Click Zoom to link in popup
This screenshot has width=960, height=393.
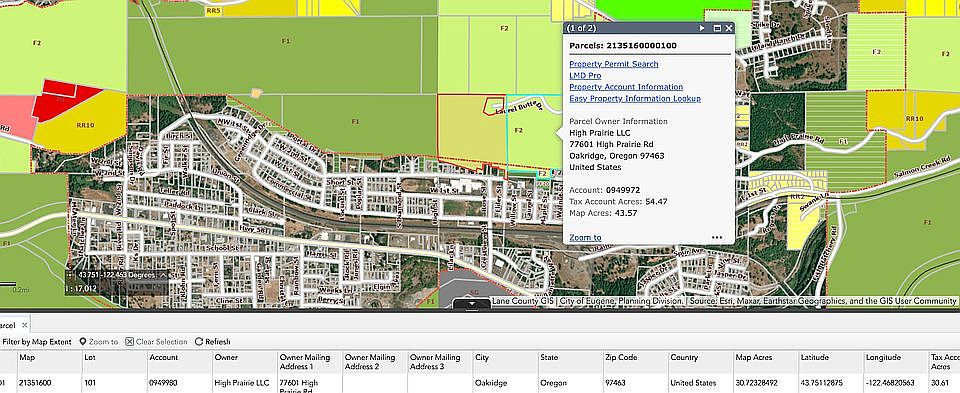[x=585, y=238]
